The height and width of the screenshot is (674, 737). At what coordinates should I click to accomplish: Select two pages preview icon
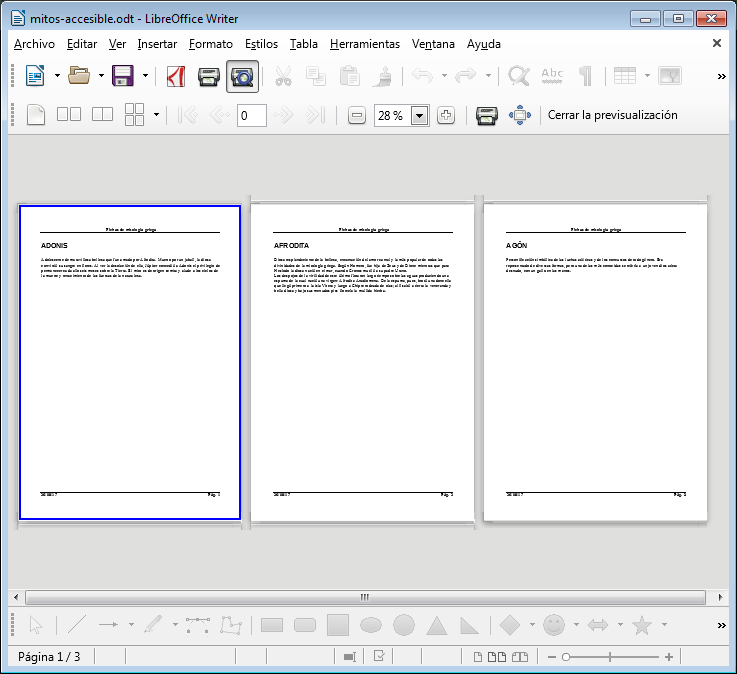(x=69, y=115)
